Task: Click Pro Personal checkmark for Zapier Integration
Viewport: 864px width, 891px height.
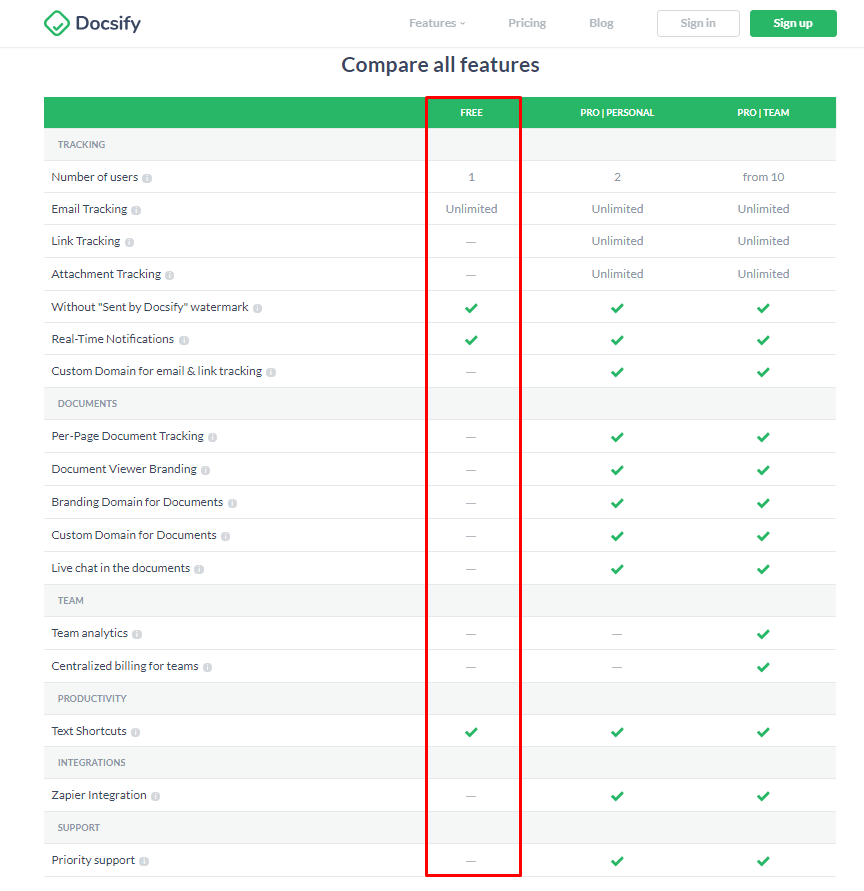Action: [617, 796]
